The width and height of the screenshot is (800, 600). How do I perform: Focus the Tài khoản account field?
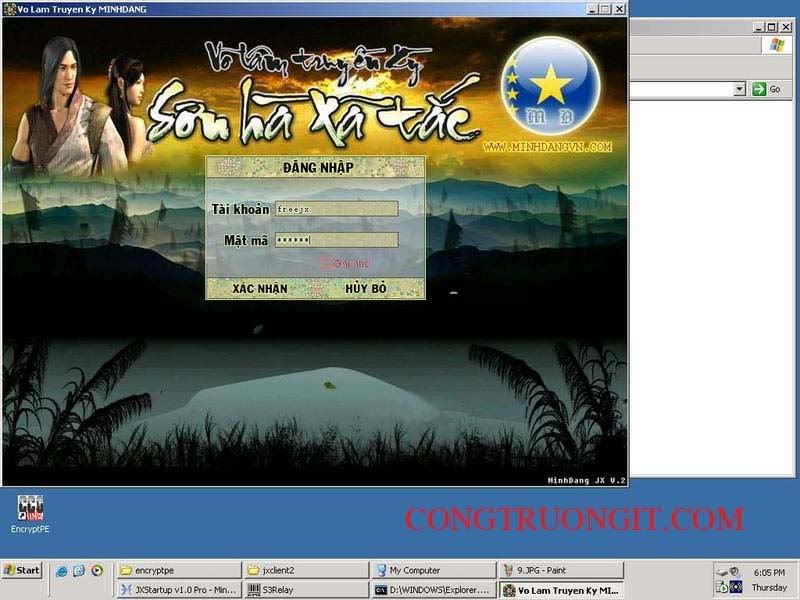point(337,209)
